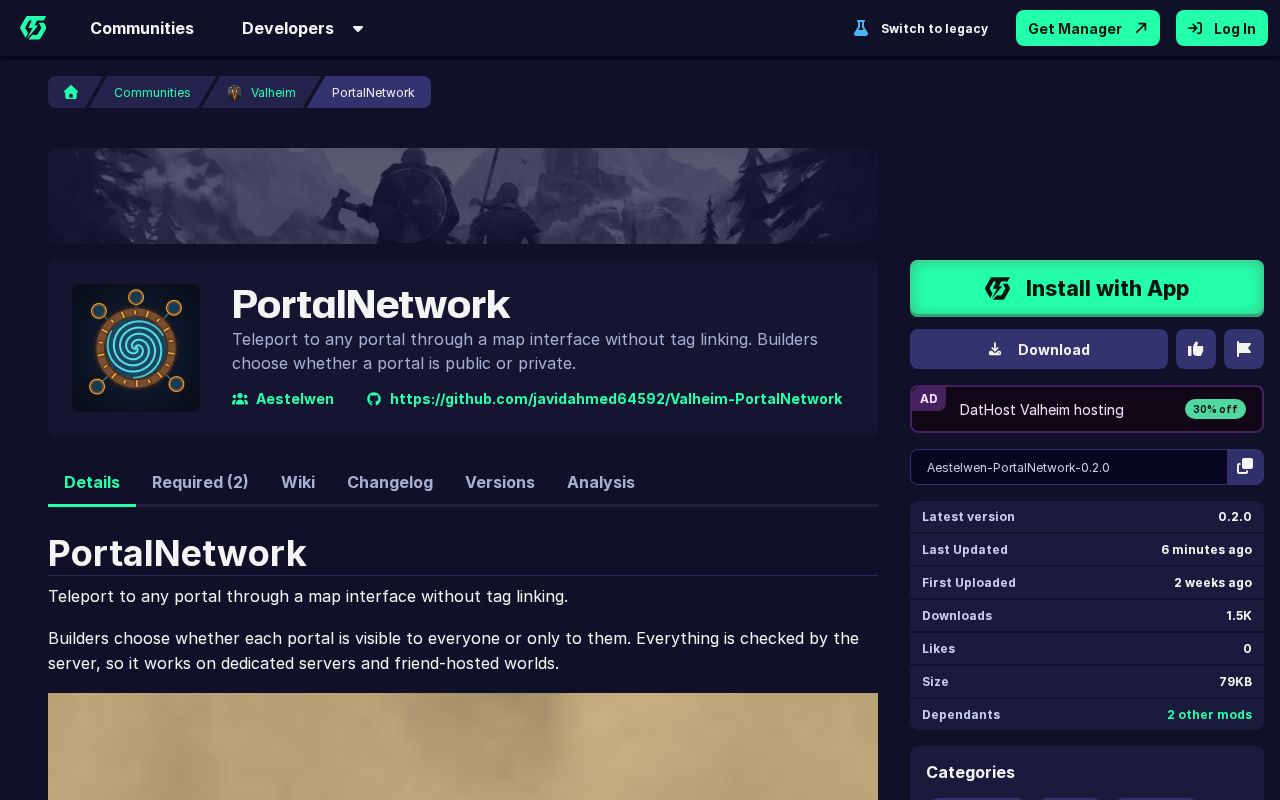The image size is (1280, 800).
Task: Click the '2 weeks ago' first uploaded value
Action: (1213, 583)
